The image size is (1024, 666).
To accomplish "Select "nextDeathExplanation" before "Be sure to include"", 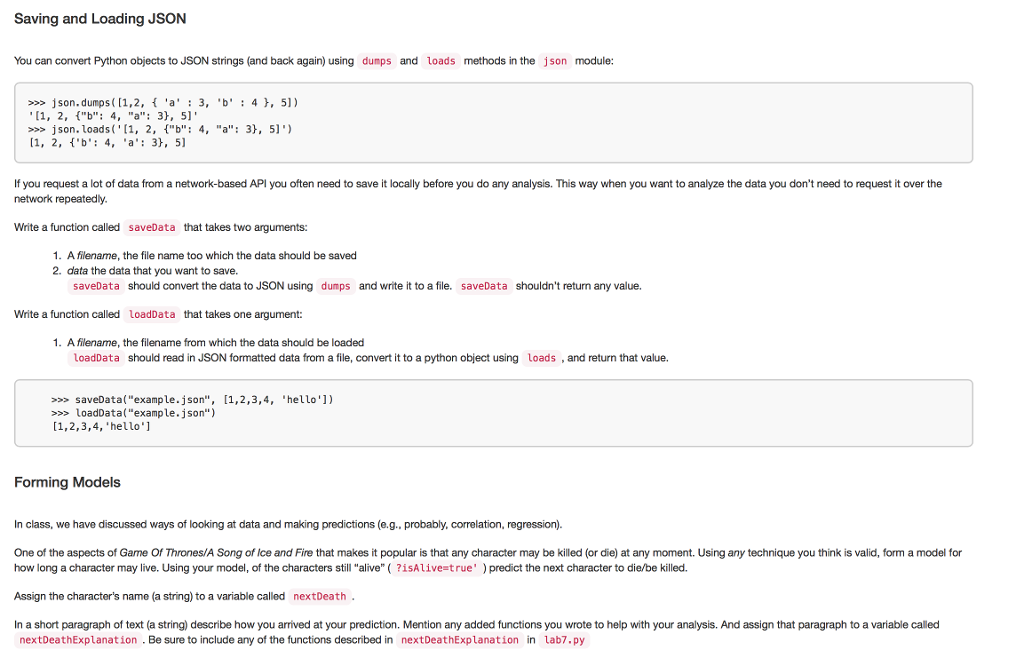I will [x=78, y=640].
